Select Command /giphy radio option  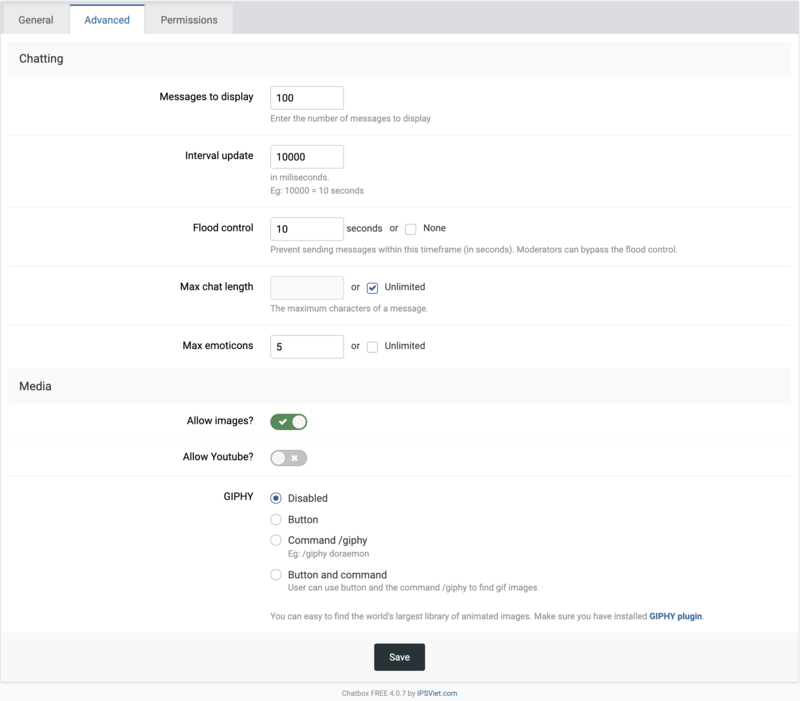(276, 540)
